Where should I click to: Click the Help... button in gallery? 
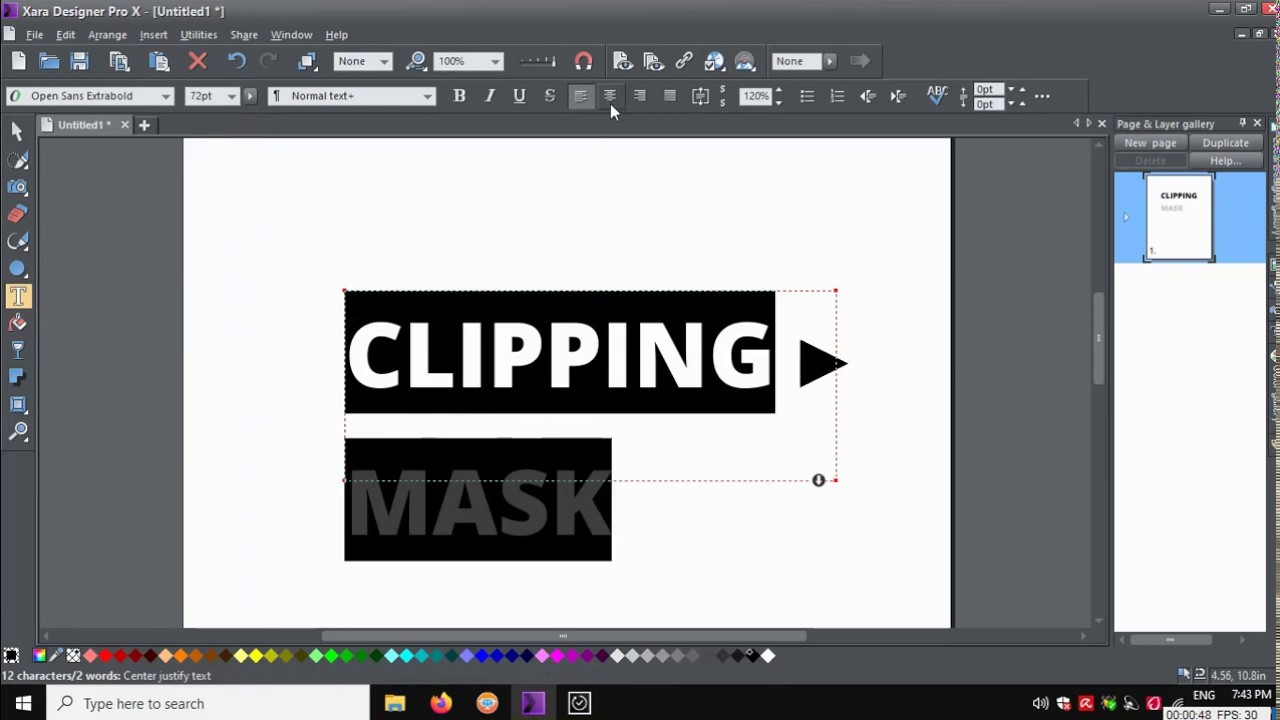coord(1225,161)
